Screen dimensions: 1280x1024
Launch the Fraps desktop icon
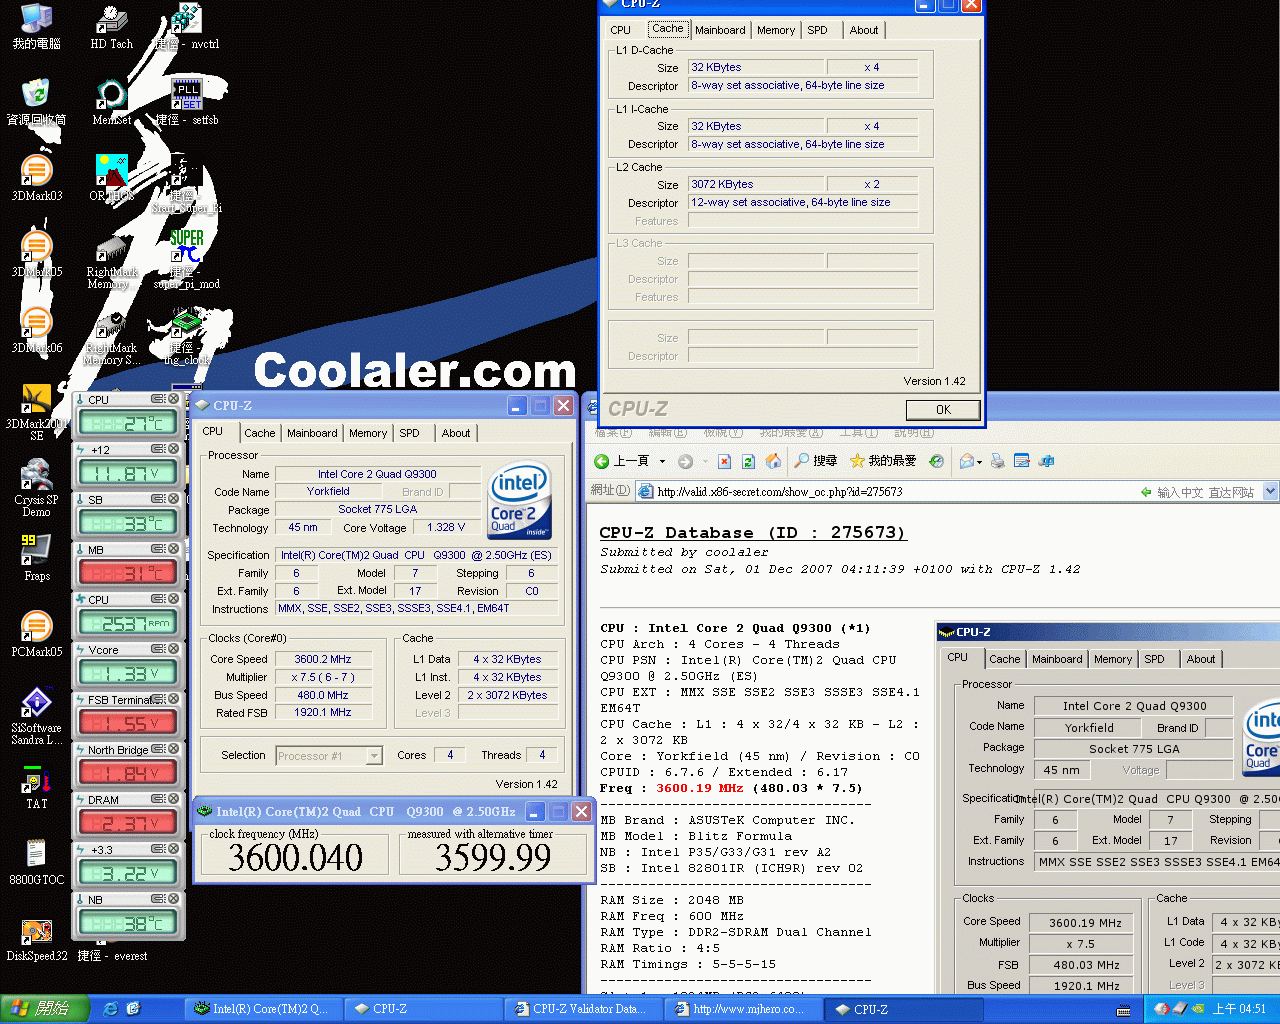tap(37, 558)
